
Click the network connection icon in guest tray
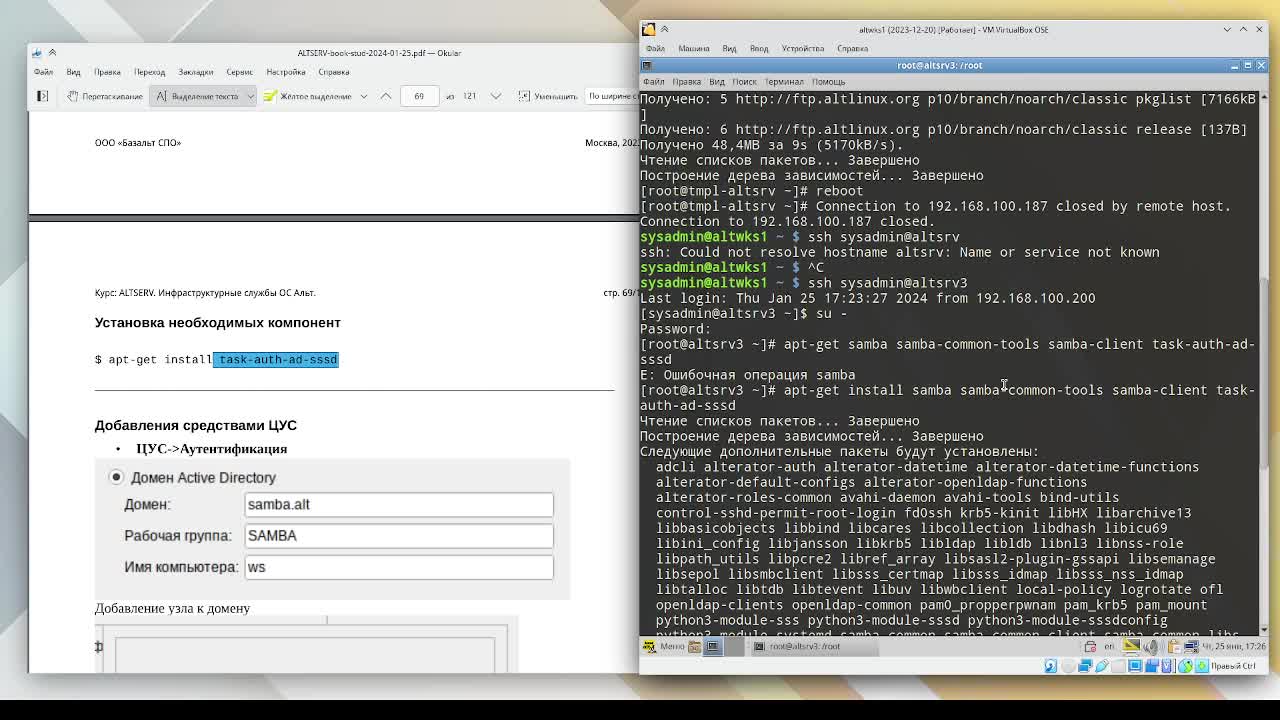click(x=1191, y=646)
